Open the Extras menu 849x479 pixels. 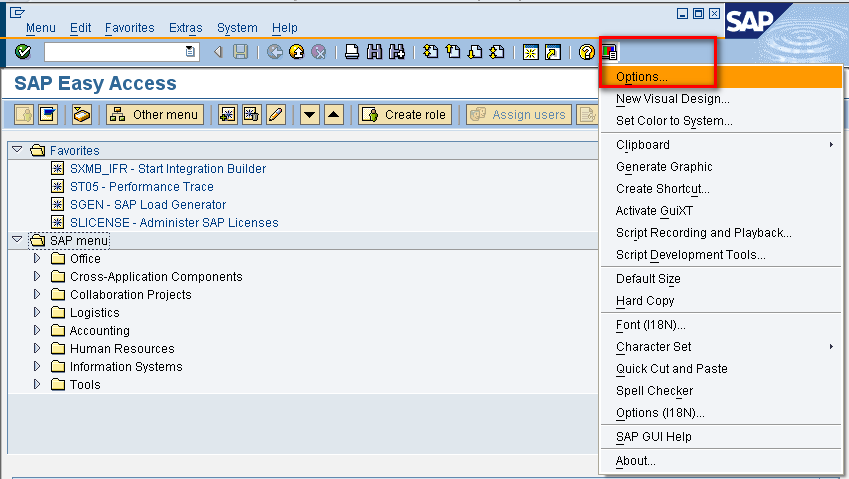[x=185, y=28]
